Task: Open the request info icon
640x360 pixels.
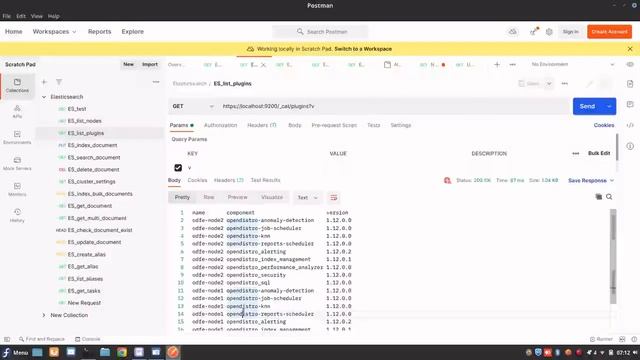Action: click(x=630, y=146)
